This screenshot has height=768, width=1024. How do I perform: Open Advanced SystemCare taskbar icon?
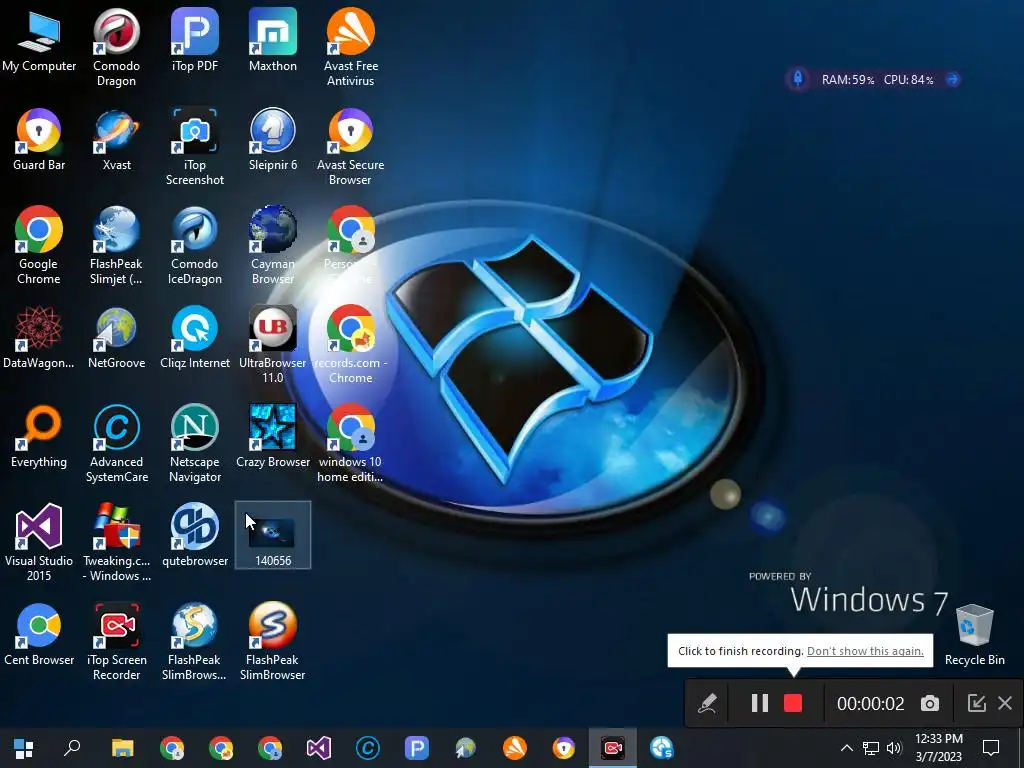pos(368,748)
